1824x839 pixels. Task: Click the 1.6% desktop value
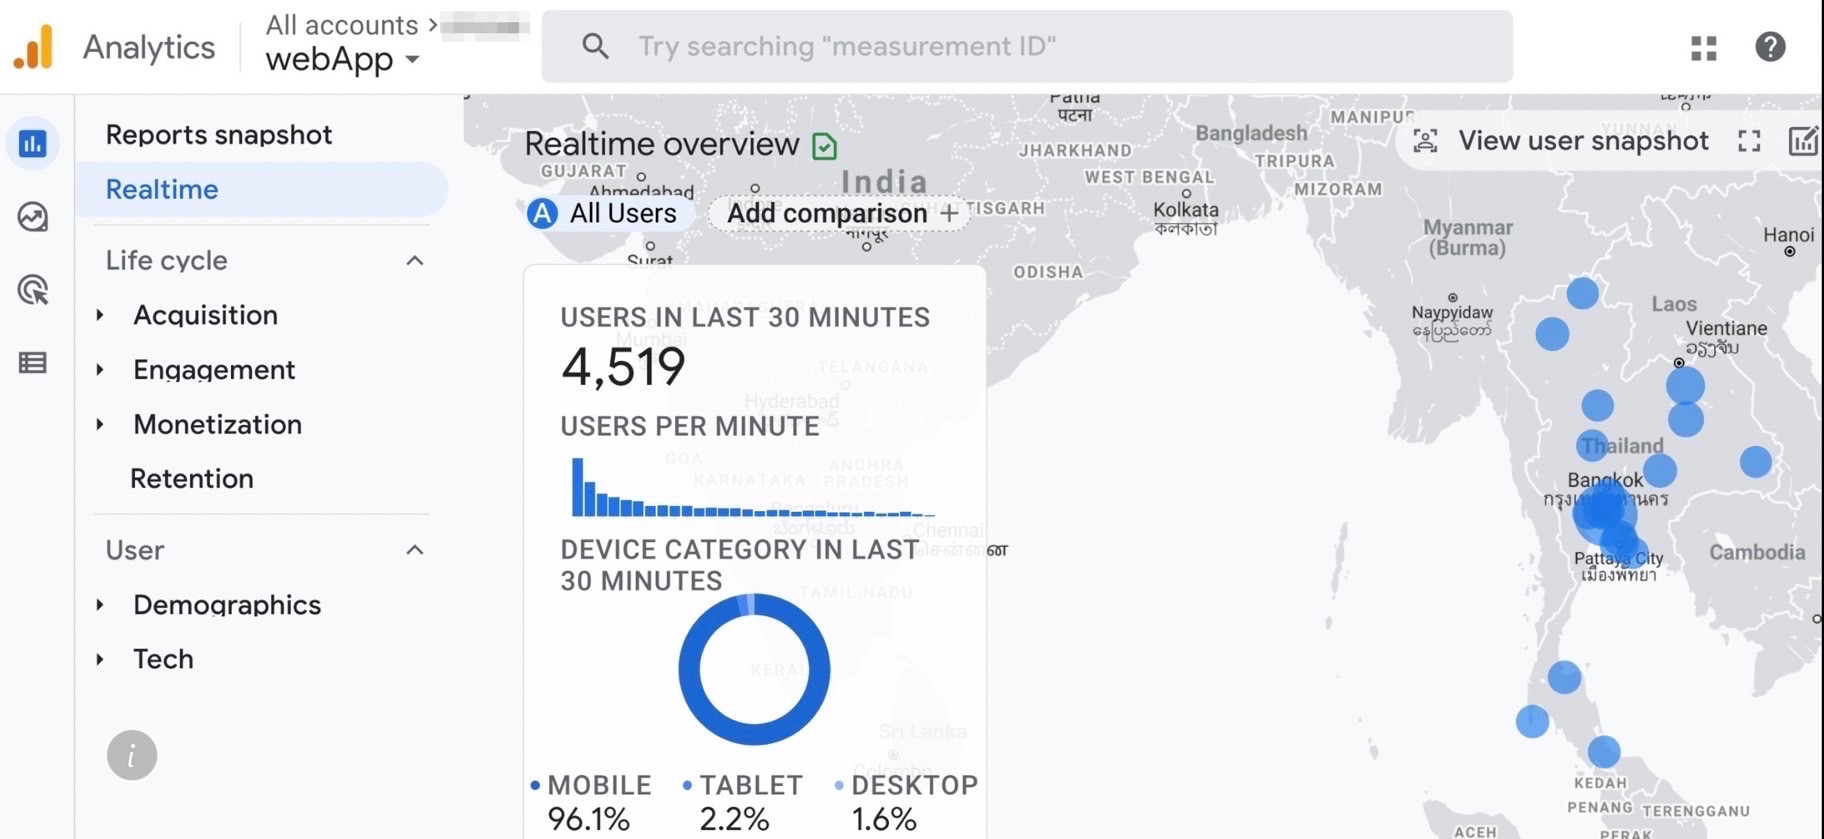click(884, 820)
